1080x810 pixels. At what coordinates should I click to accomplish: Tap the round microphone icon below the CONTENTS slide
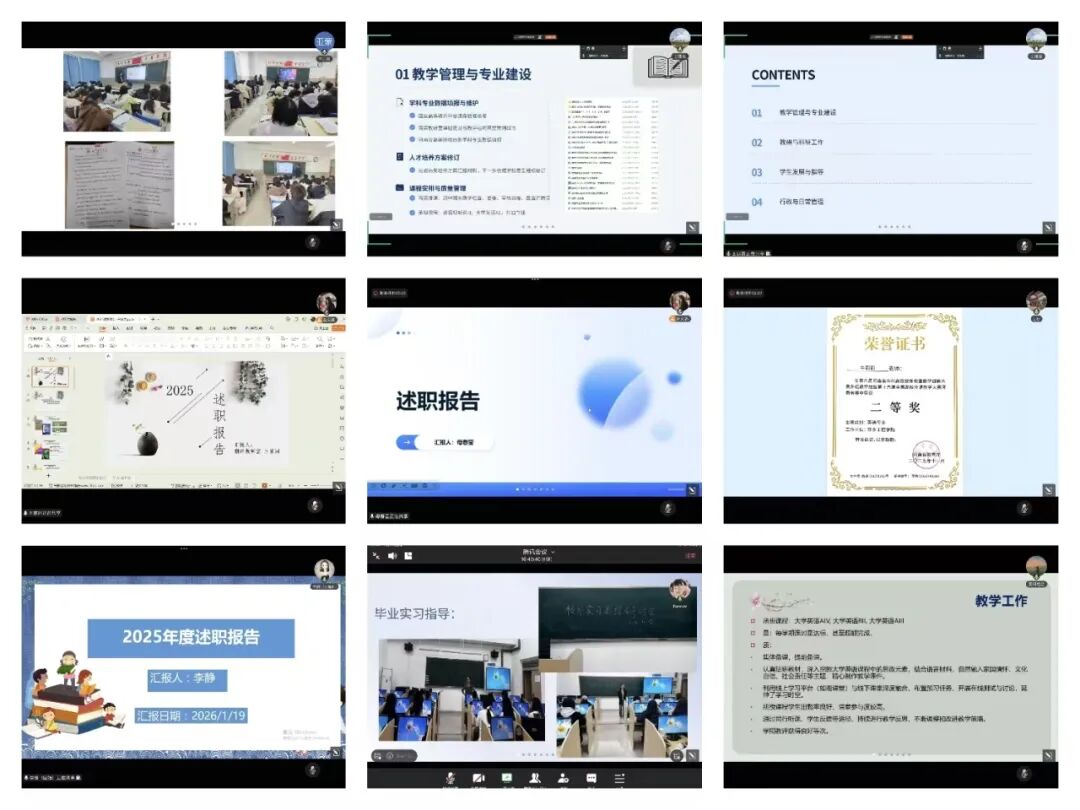click(x=1024, y=245)
